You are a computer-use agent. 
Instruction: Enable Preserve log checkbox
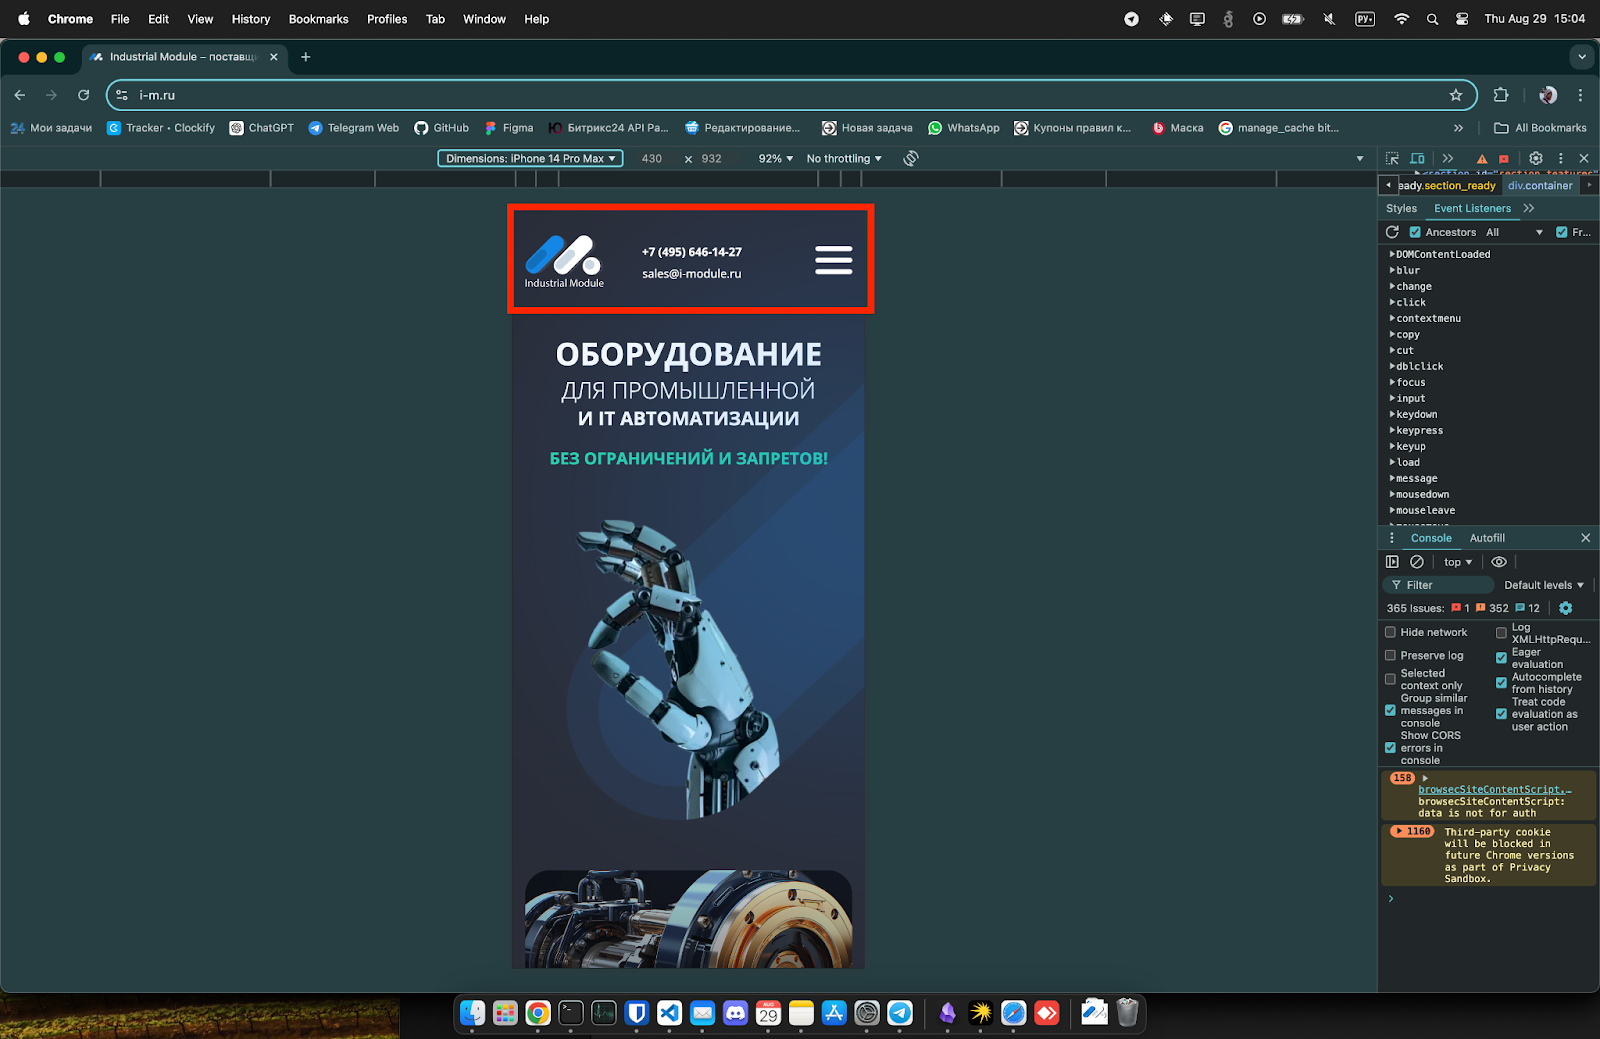[1390, 655]
